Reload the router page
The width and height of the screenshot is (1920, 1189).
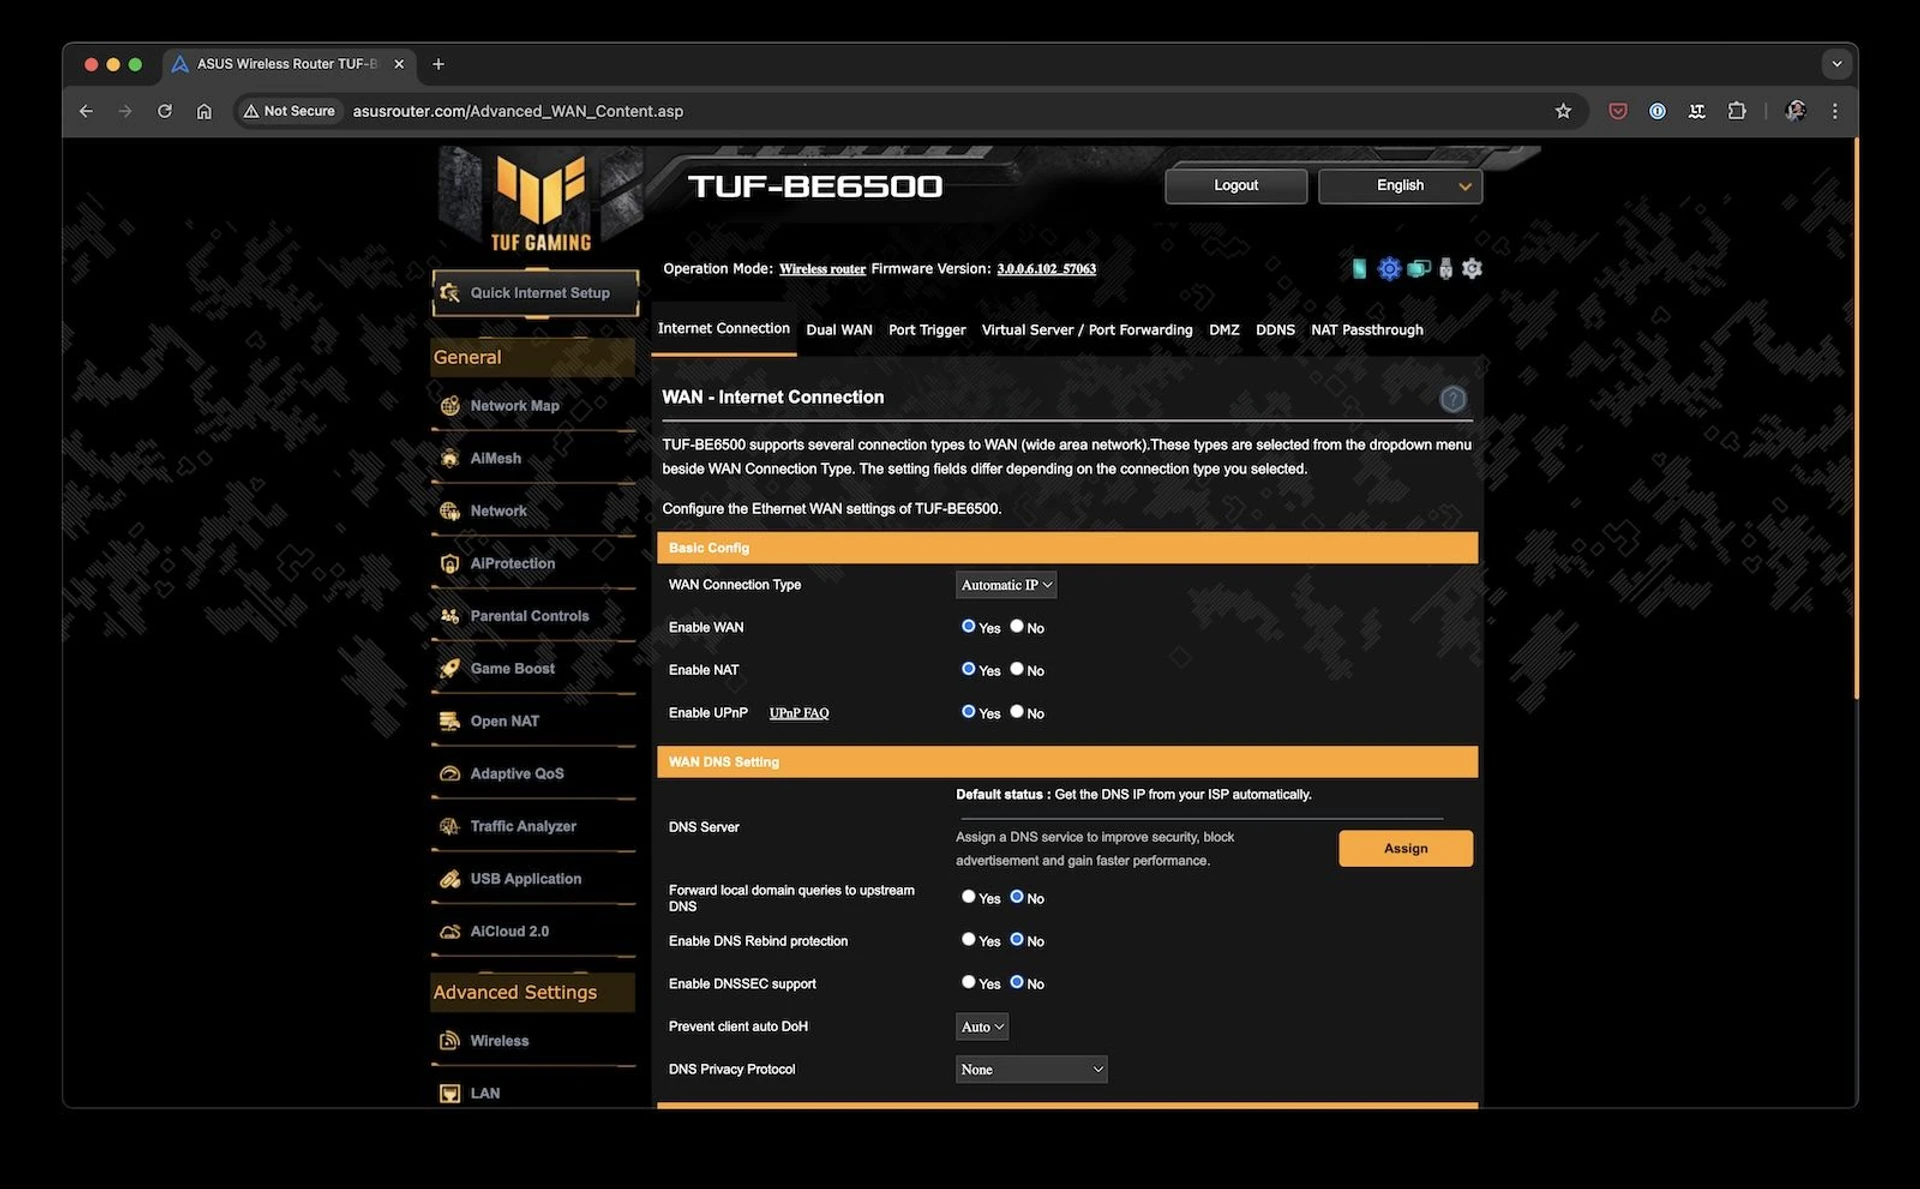point(165,111)
